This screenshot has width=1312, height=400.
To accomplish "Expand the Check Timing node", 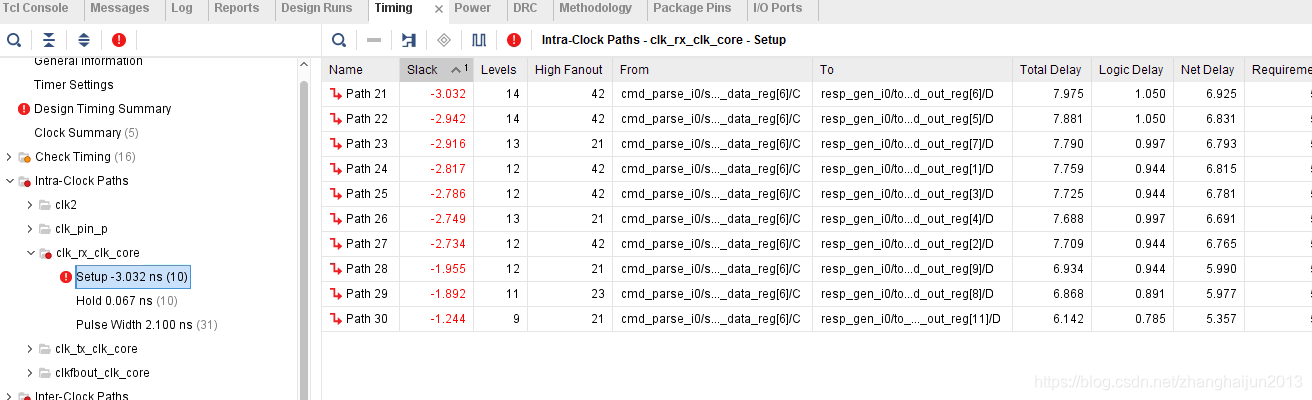I will pos(9,157).
